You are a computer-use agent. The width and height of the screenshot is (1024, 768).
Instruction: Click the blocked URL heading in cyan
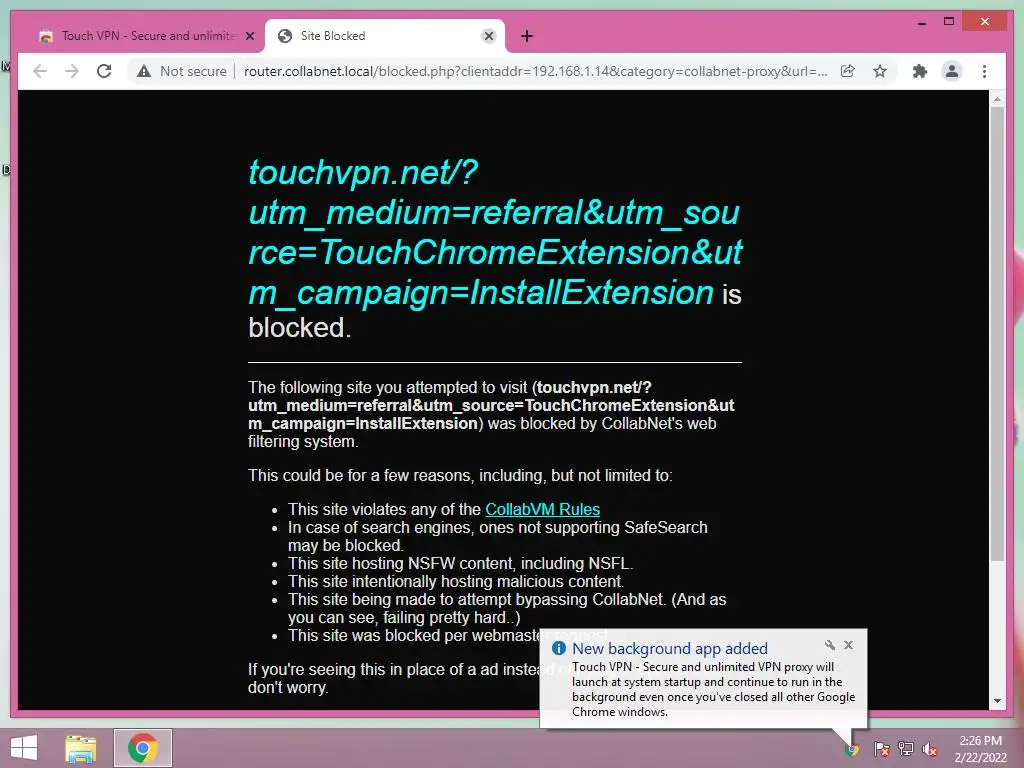(495, 232)
